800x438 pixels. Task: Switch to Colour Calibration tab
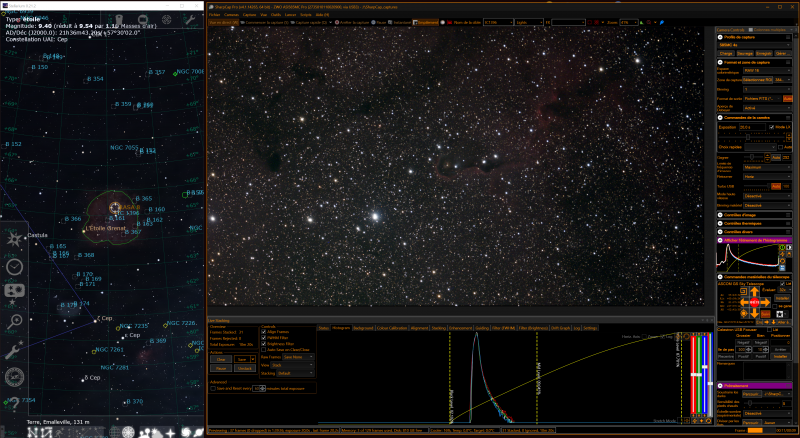click(392, 328)
